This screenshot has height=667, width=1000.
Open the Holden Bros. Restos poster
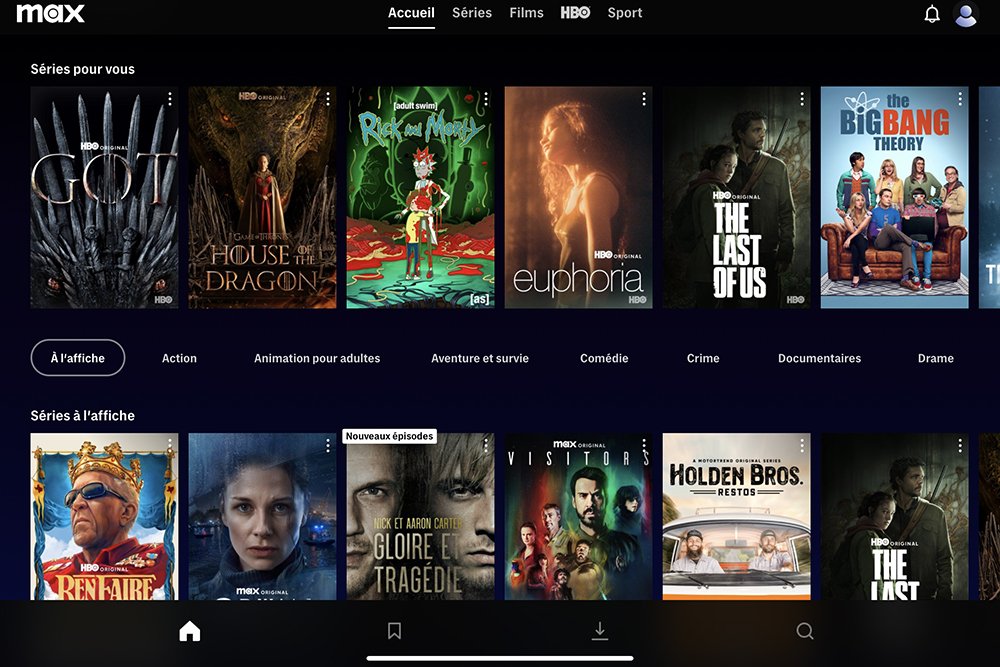pyautogui.click(x=737, y=517)
